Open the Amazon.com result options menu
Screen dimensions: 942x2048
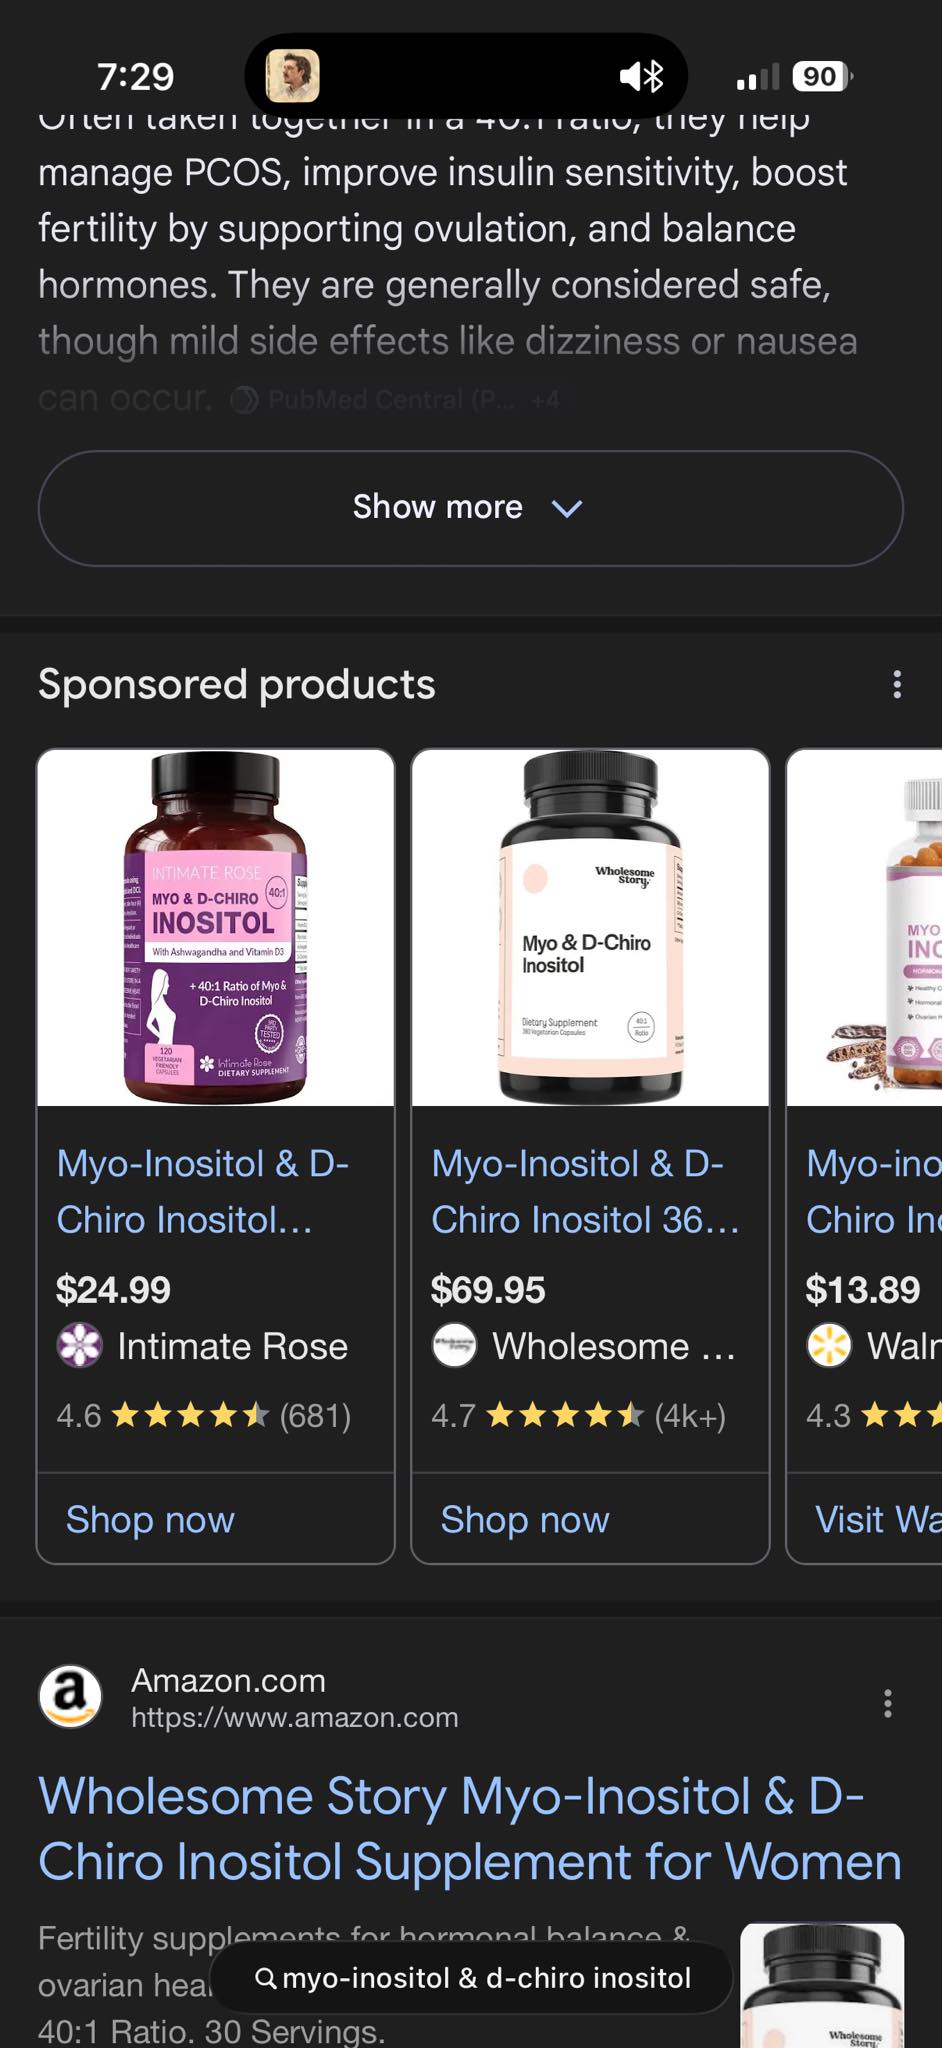click(887, 1703)
